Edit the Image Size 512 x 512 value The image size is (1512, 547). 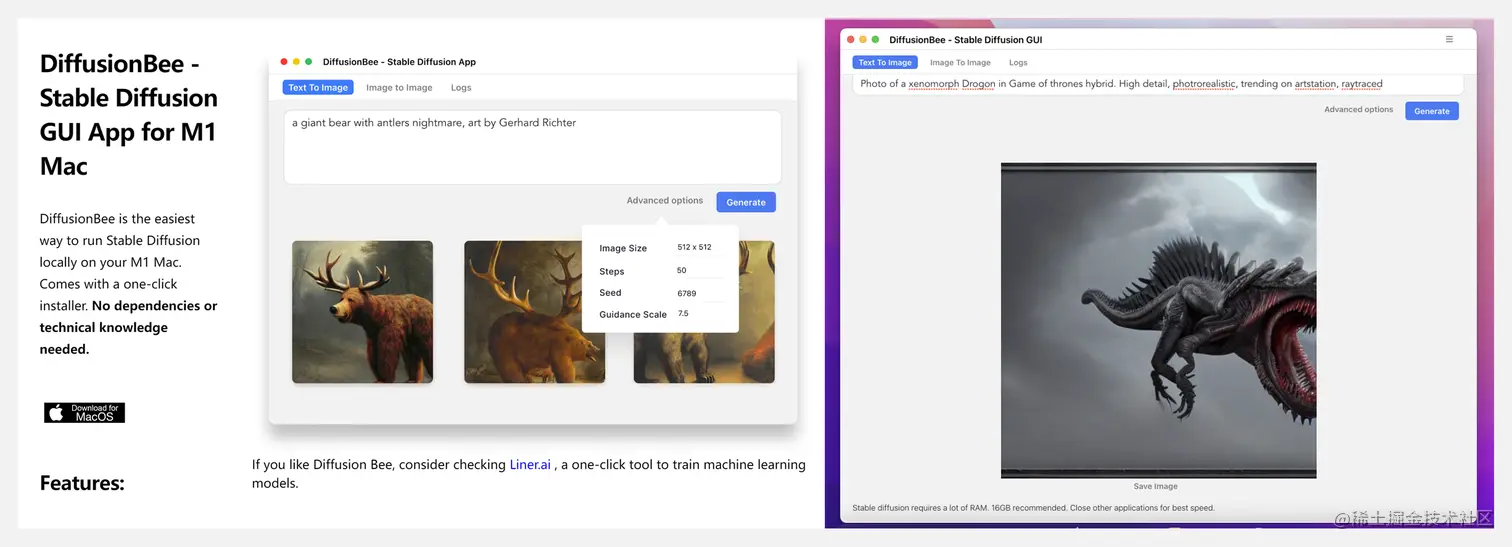(x=694, y=248)
